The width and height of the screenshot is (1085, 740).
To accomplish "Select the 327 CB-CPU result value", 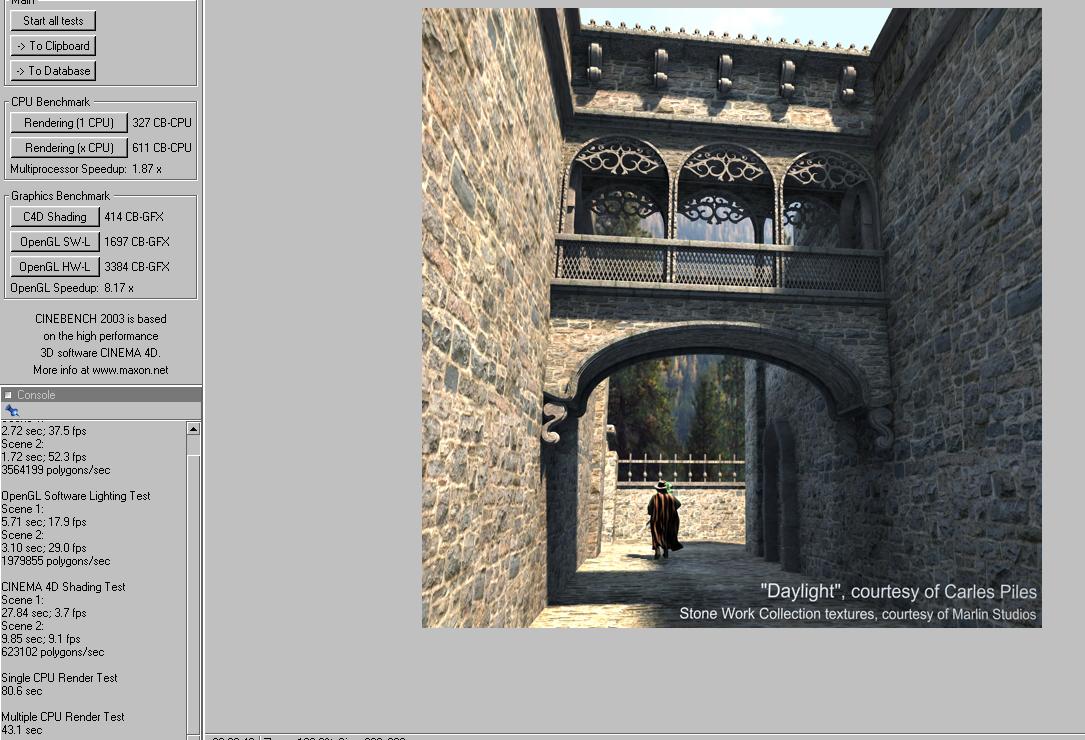I will (162, 123).
